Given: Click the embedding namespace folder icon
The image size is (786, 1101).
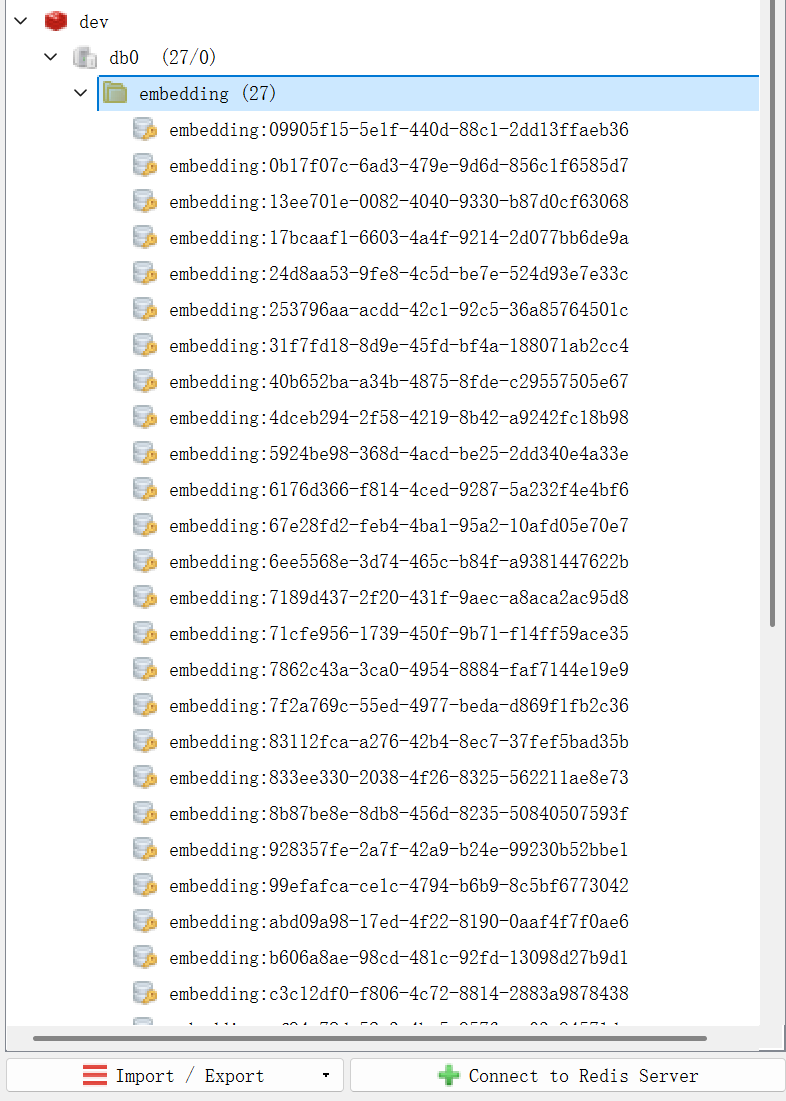Looking at the screenshot, I should (x=115, y=93).
